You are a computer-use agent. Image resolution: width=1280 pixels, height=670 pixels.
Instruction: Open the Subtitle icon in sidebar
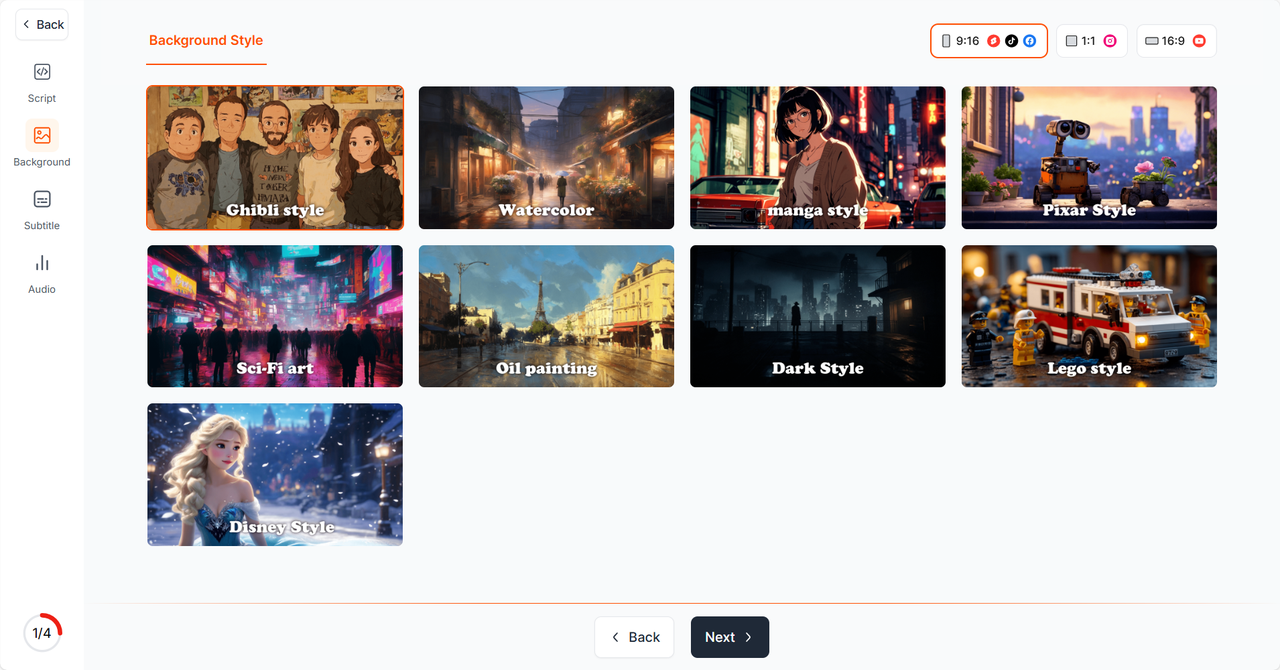coord(42,199)
